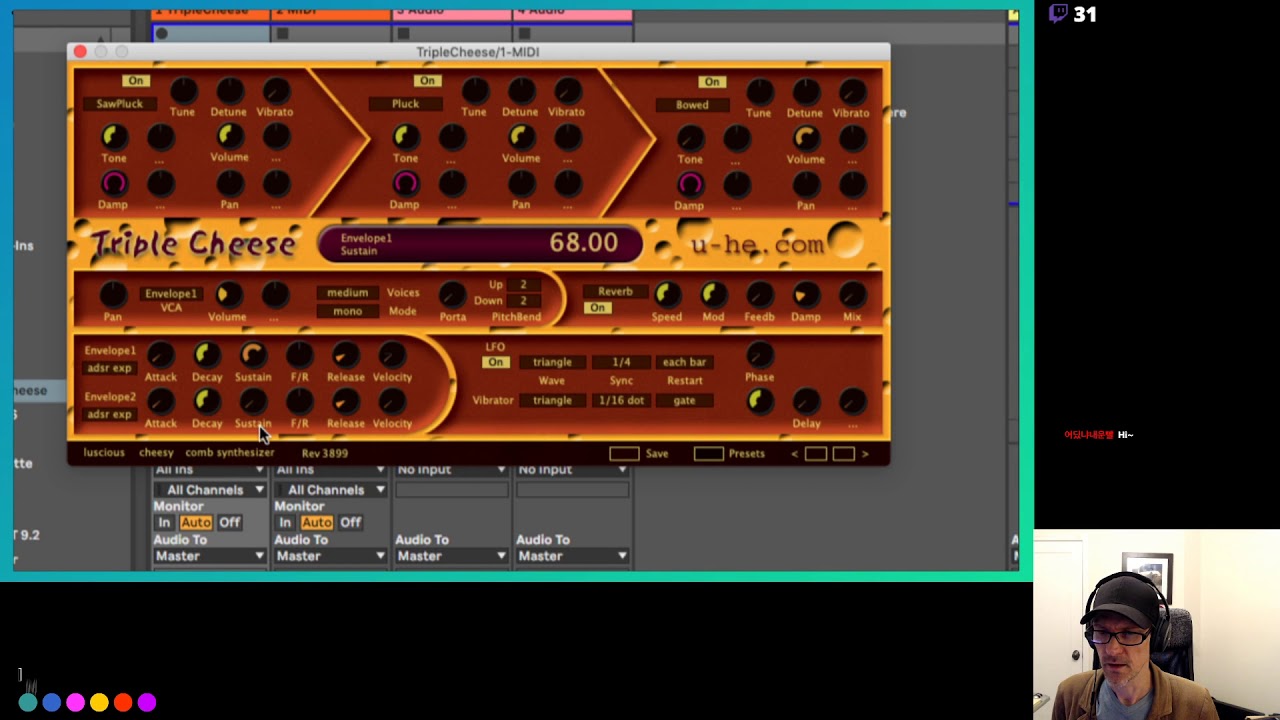Adjust the reverb Mix knob

click(x=852, y=294)
